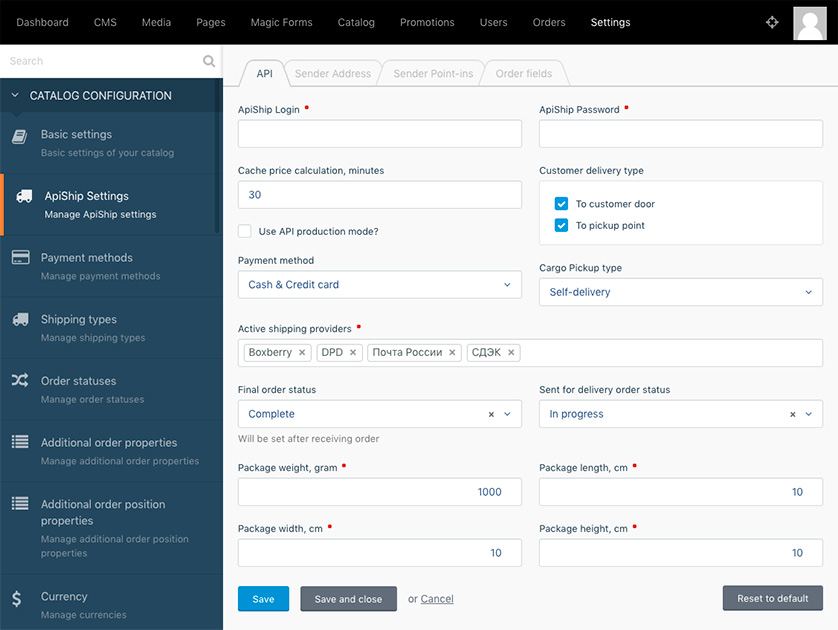The image size is (838, 630).
Task: Clear the Final order status selection
Action: pyautogui.click(x=491, y=414)
